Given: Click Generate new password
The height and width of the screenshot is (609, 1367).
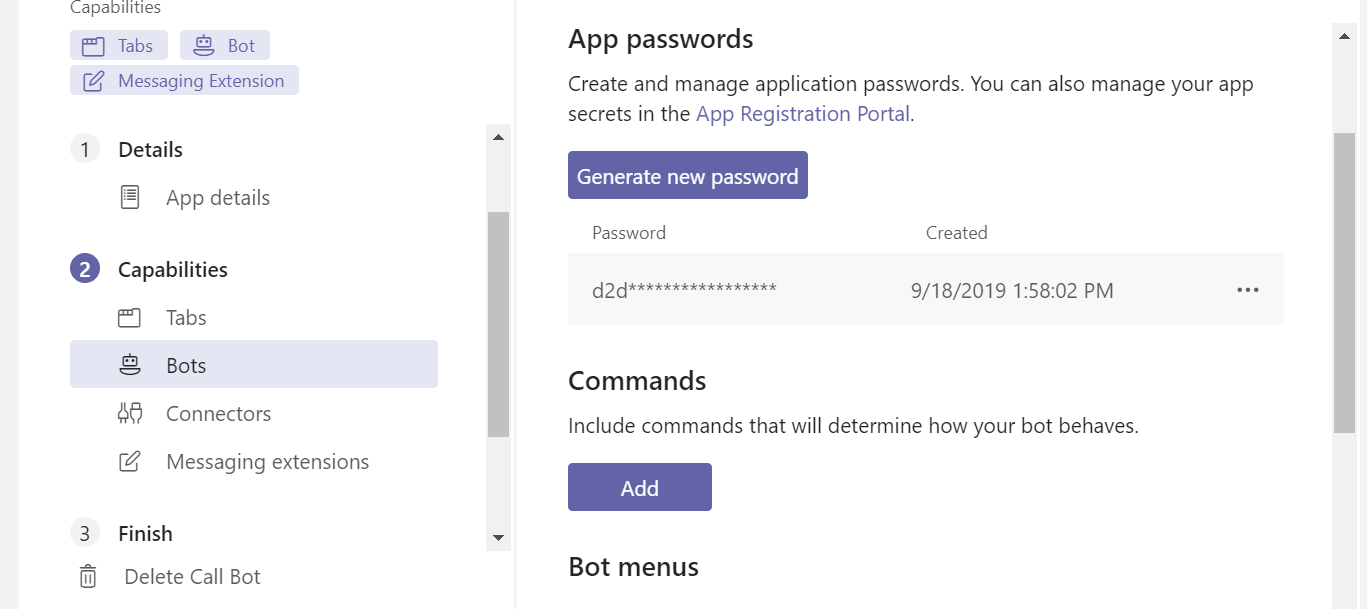Looking at the screenshot, I should tap(687, 174).
